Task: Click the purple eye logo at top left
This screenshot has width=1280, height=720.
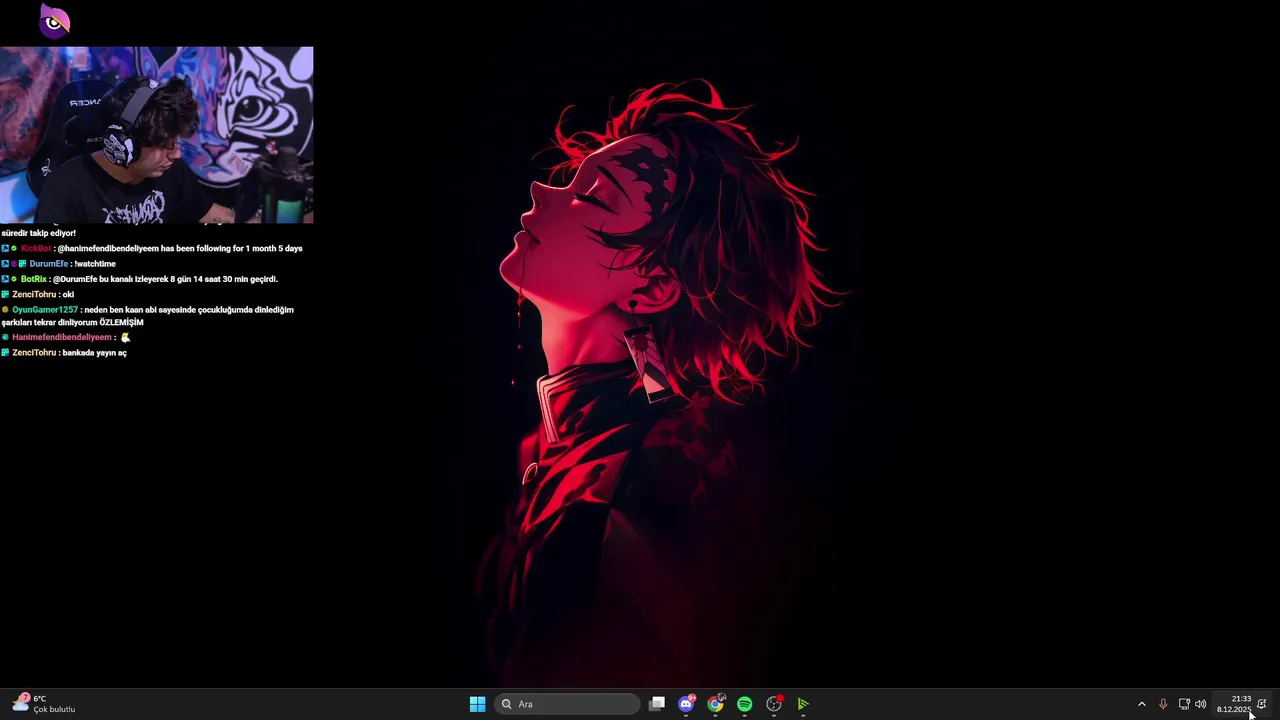Action: [x=54, y=21]
